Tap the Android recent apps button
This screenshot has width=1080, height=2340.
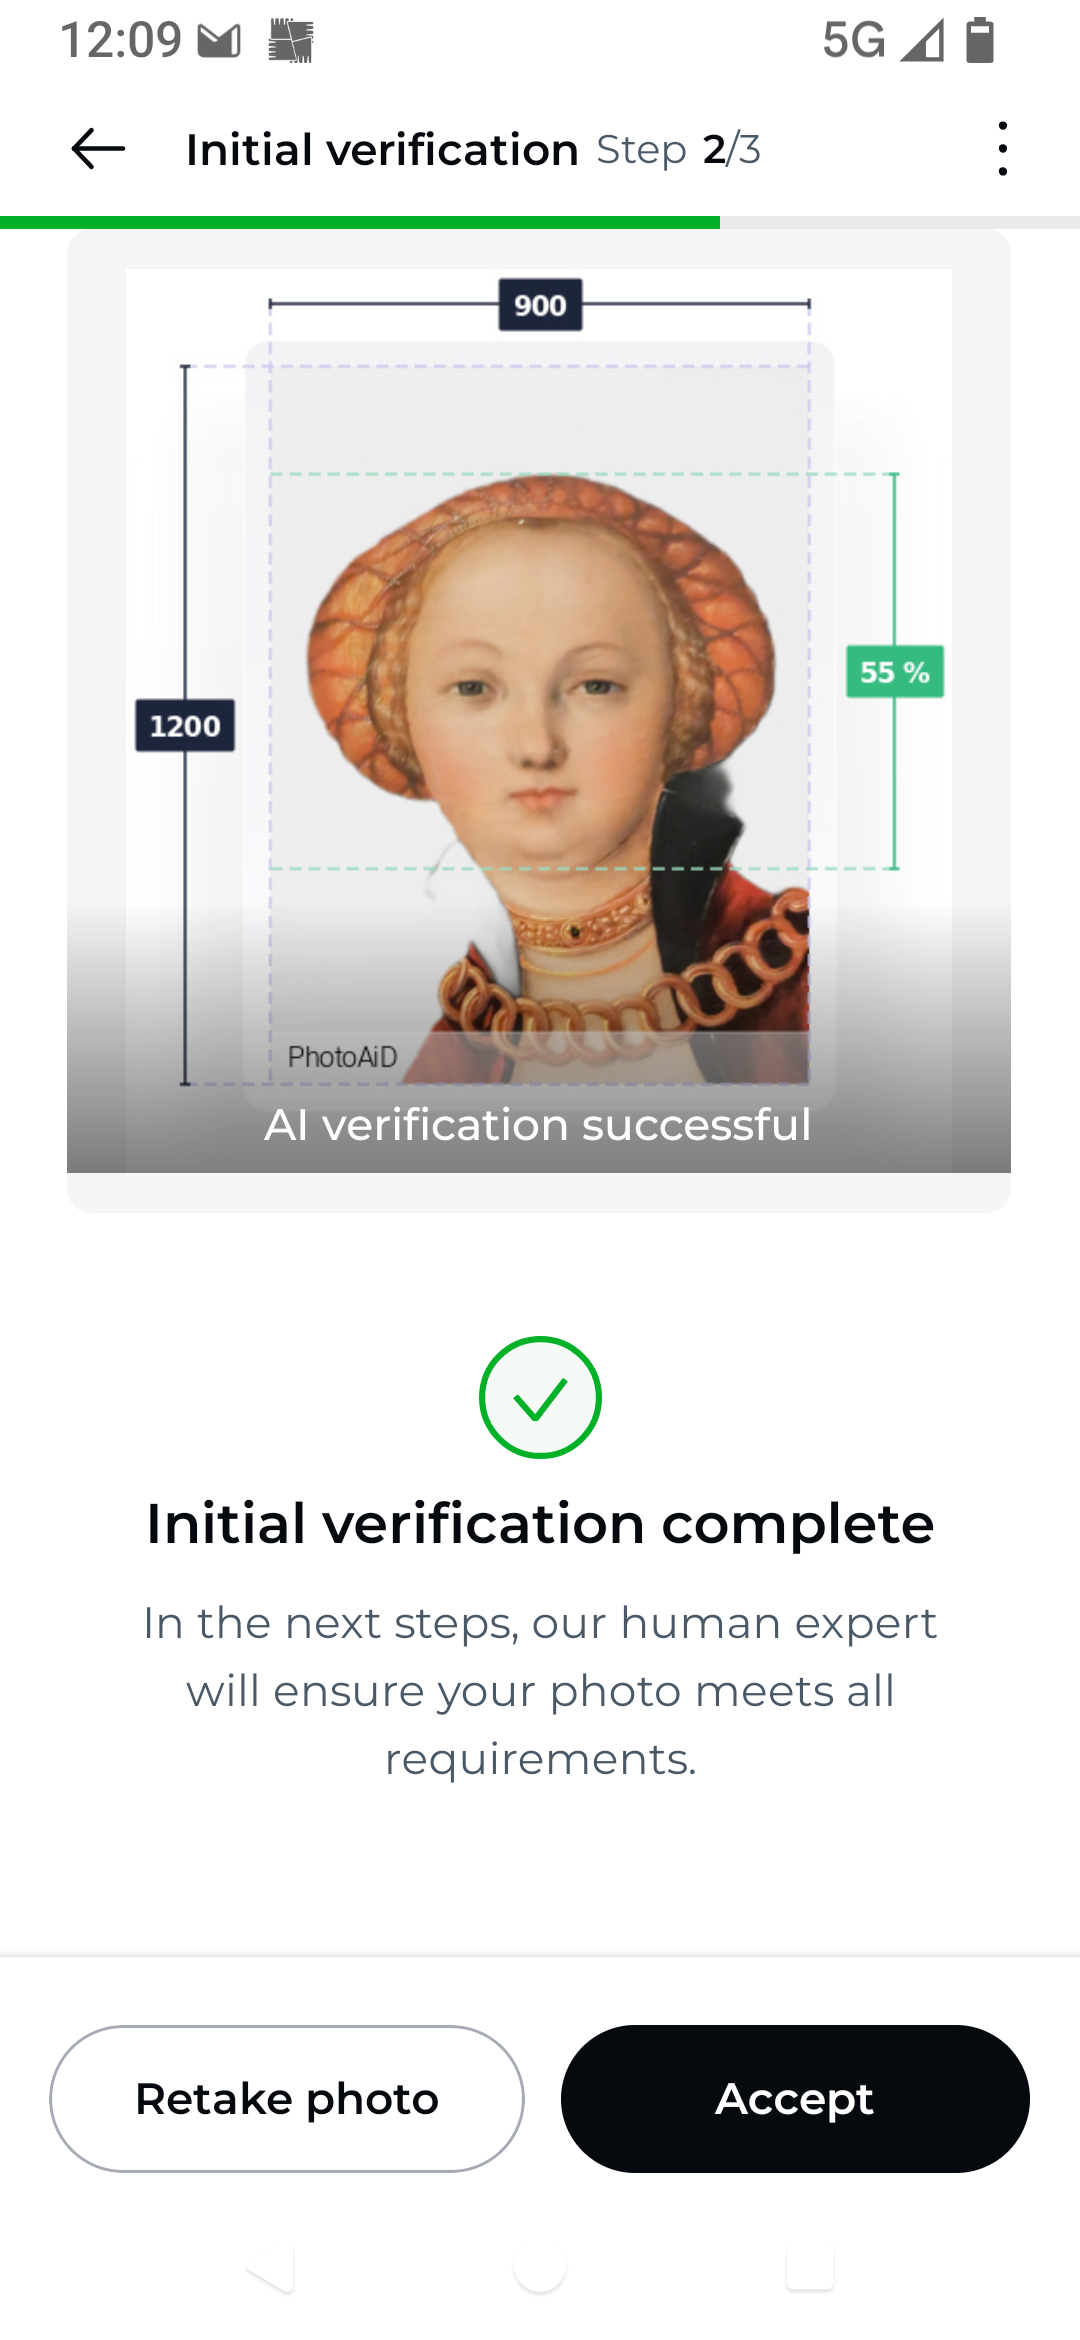(x=810, y=2268)
